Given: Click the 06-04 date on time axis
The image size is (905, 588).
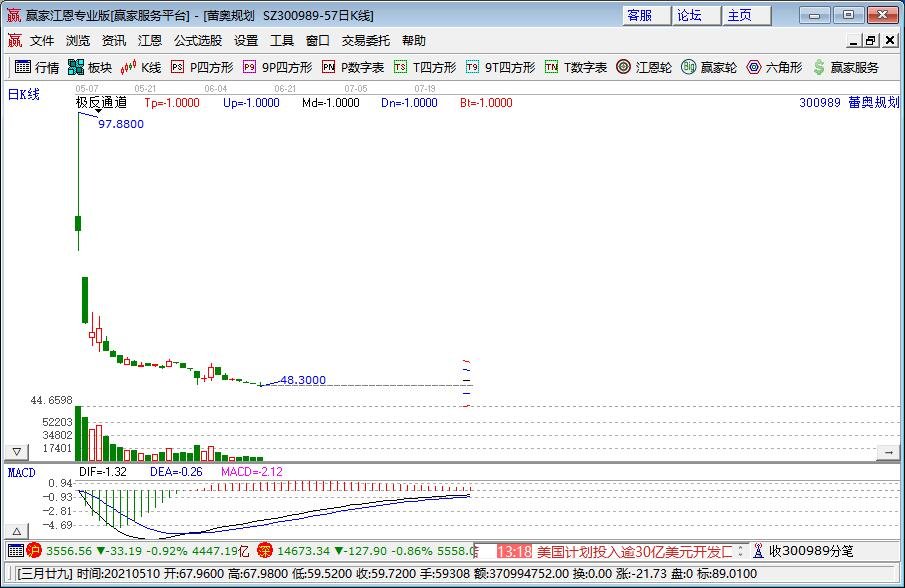Looking at the screenshot, I should pos(215,88).
